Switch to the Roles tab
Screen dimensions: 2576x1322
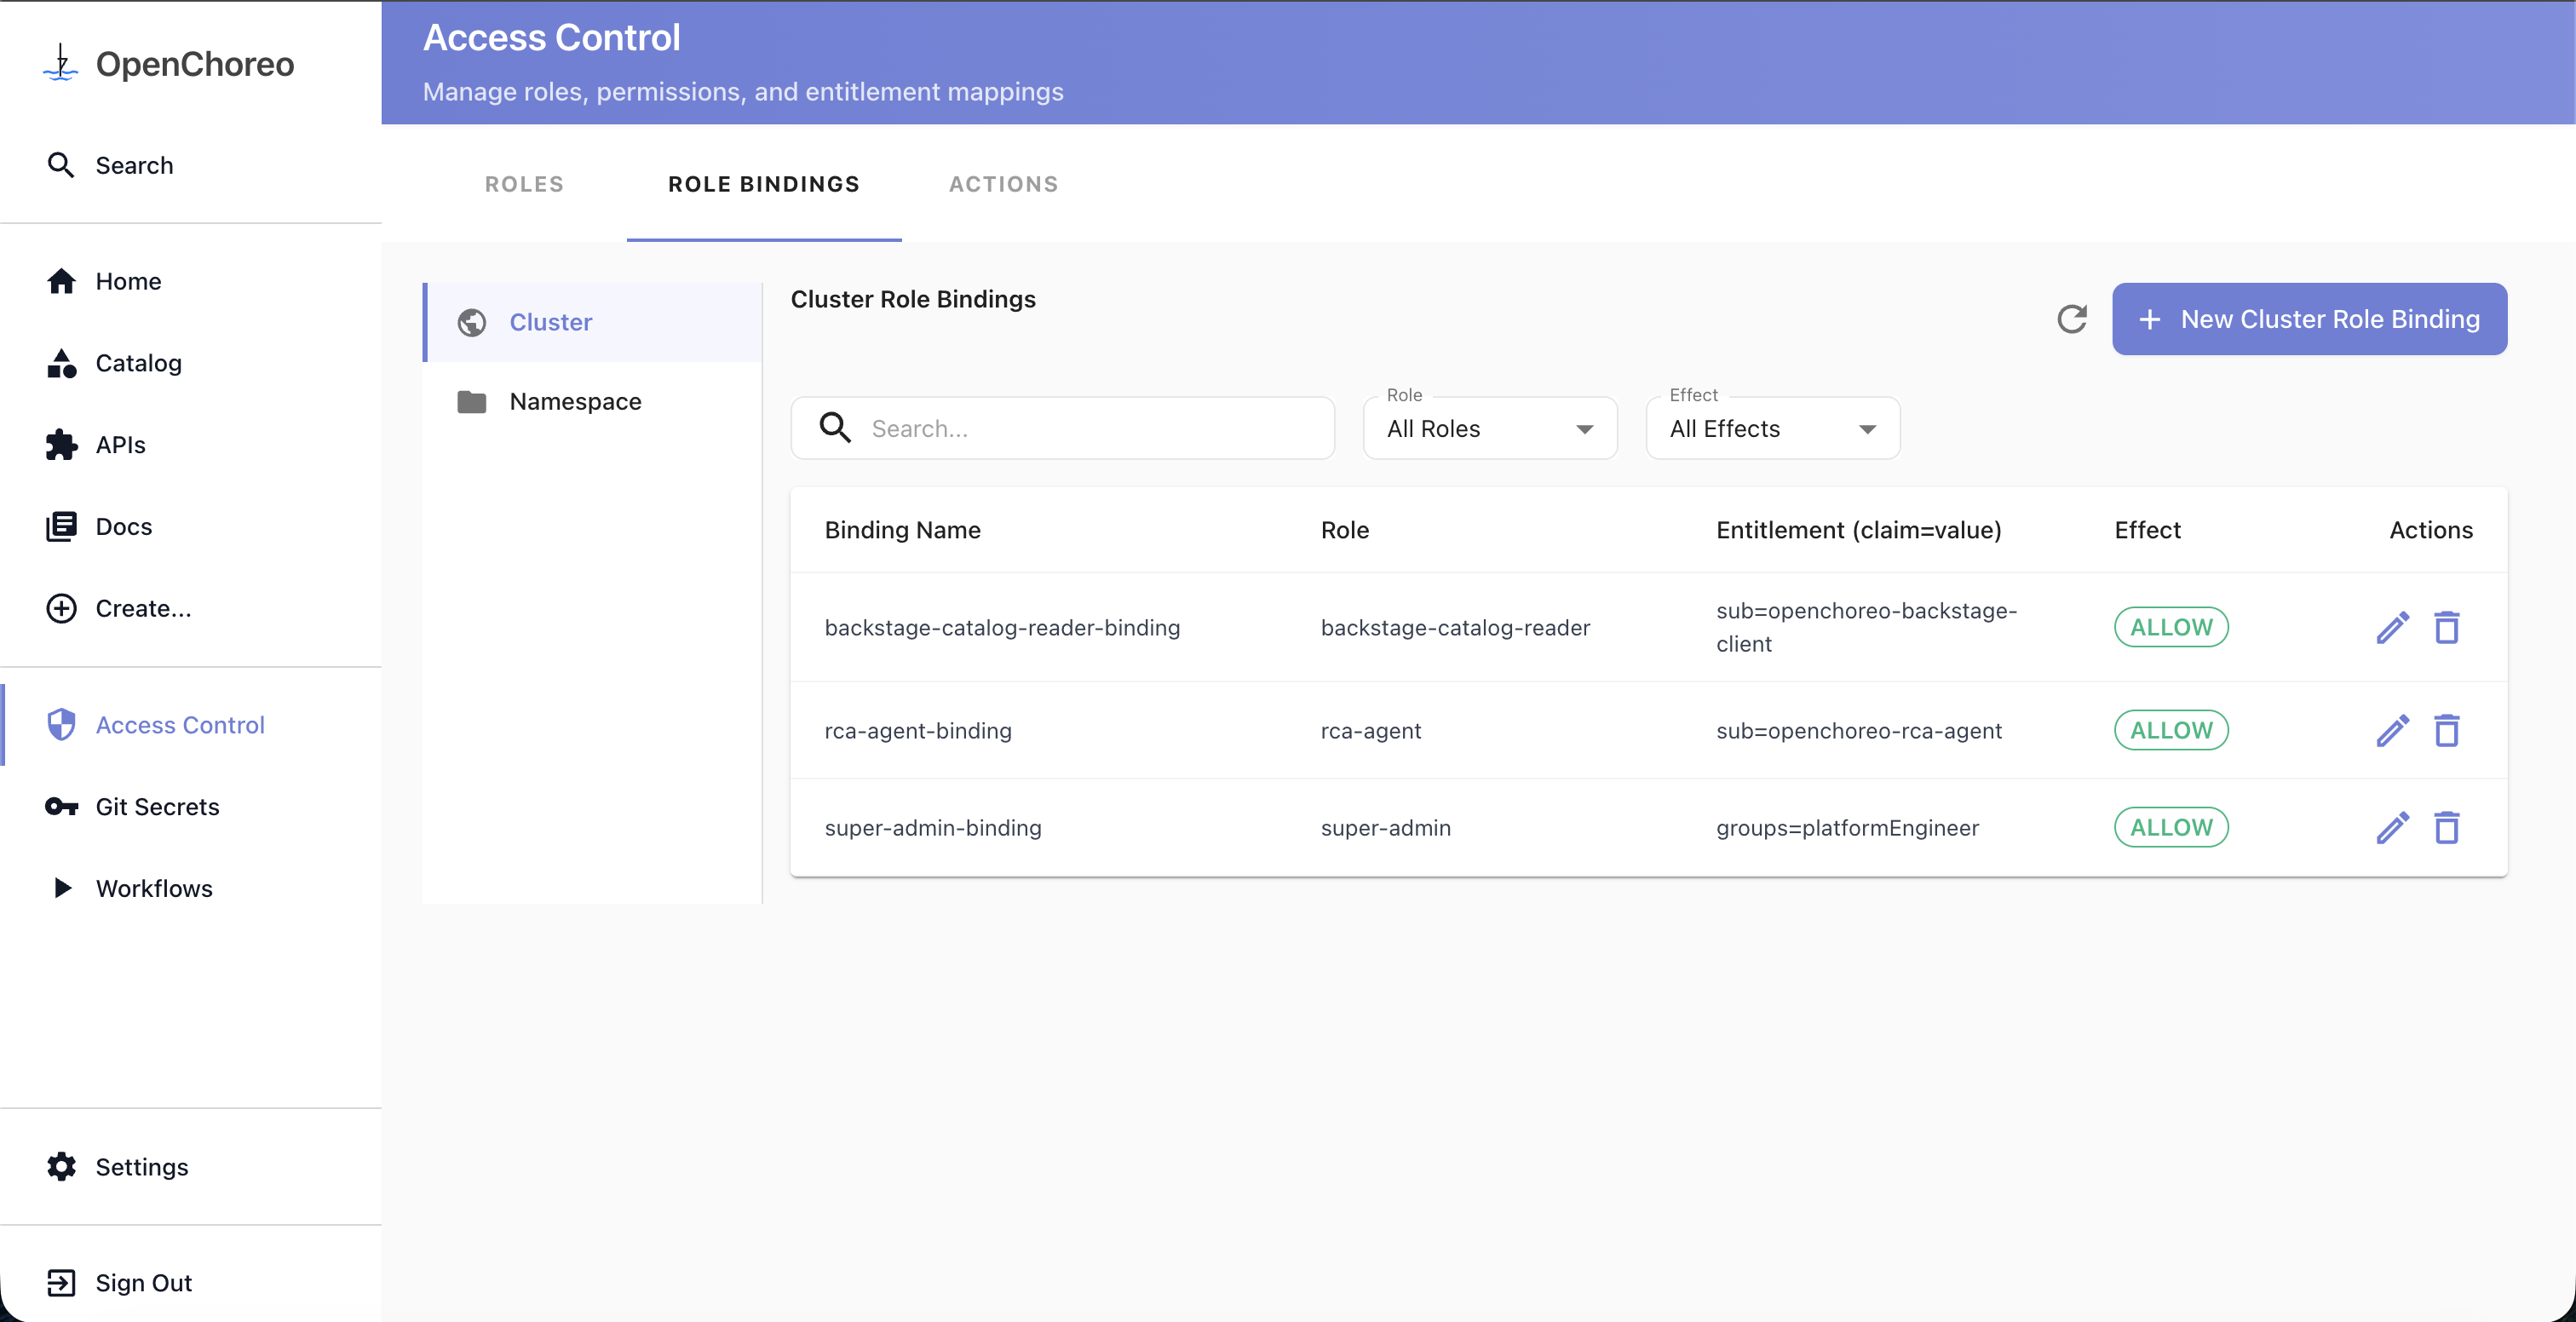524,184
